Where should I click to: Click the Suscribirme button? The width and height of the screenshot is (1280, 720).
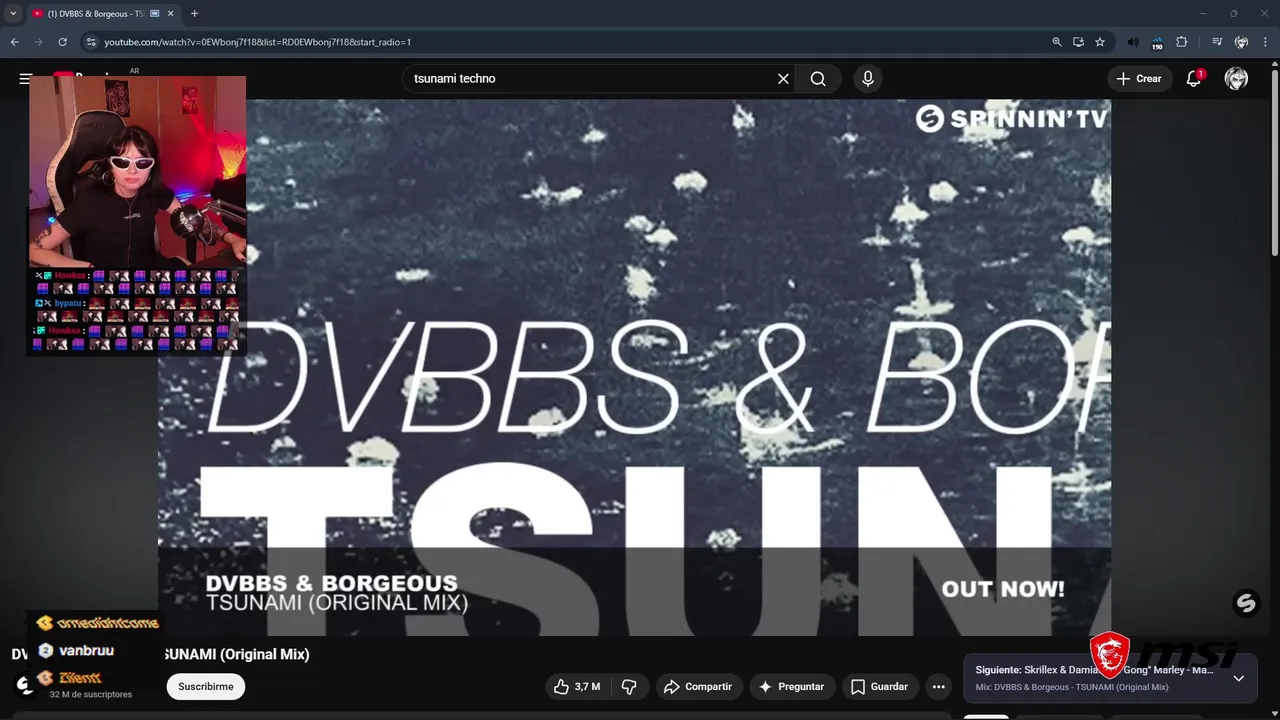(x=206, y=687)
